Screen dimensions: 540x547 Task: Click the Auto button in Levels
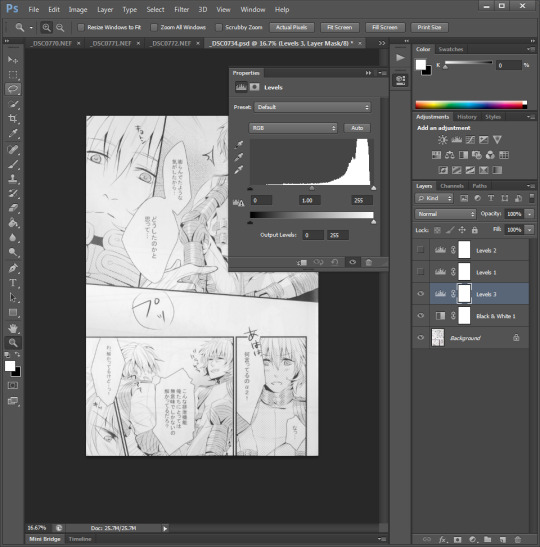(x=357, y=128)
